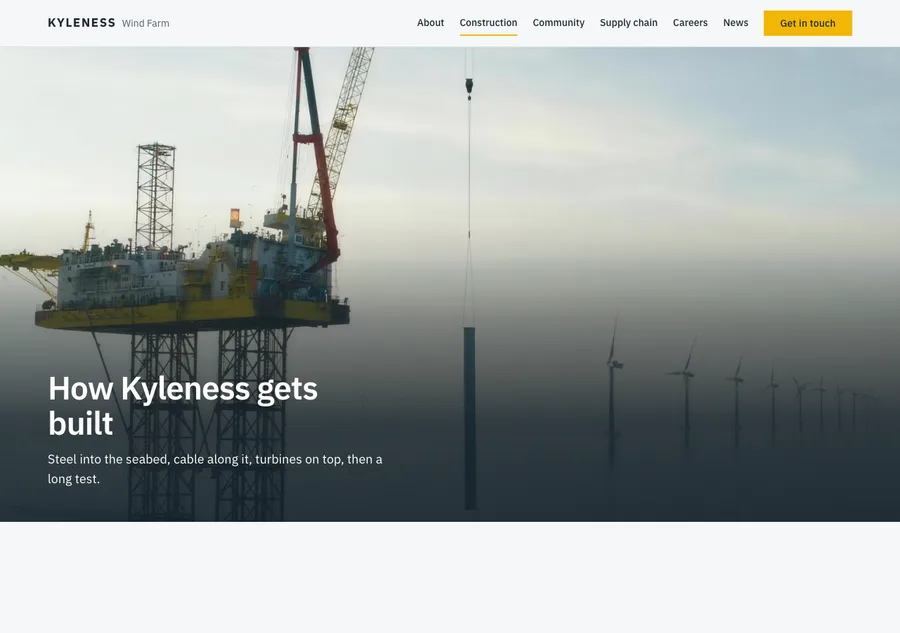Open the Construction nav item

point(488,23)
